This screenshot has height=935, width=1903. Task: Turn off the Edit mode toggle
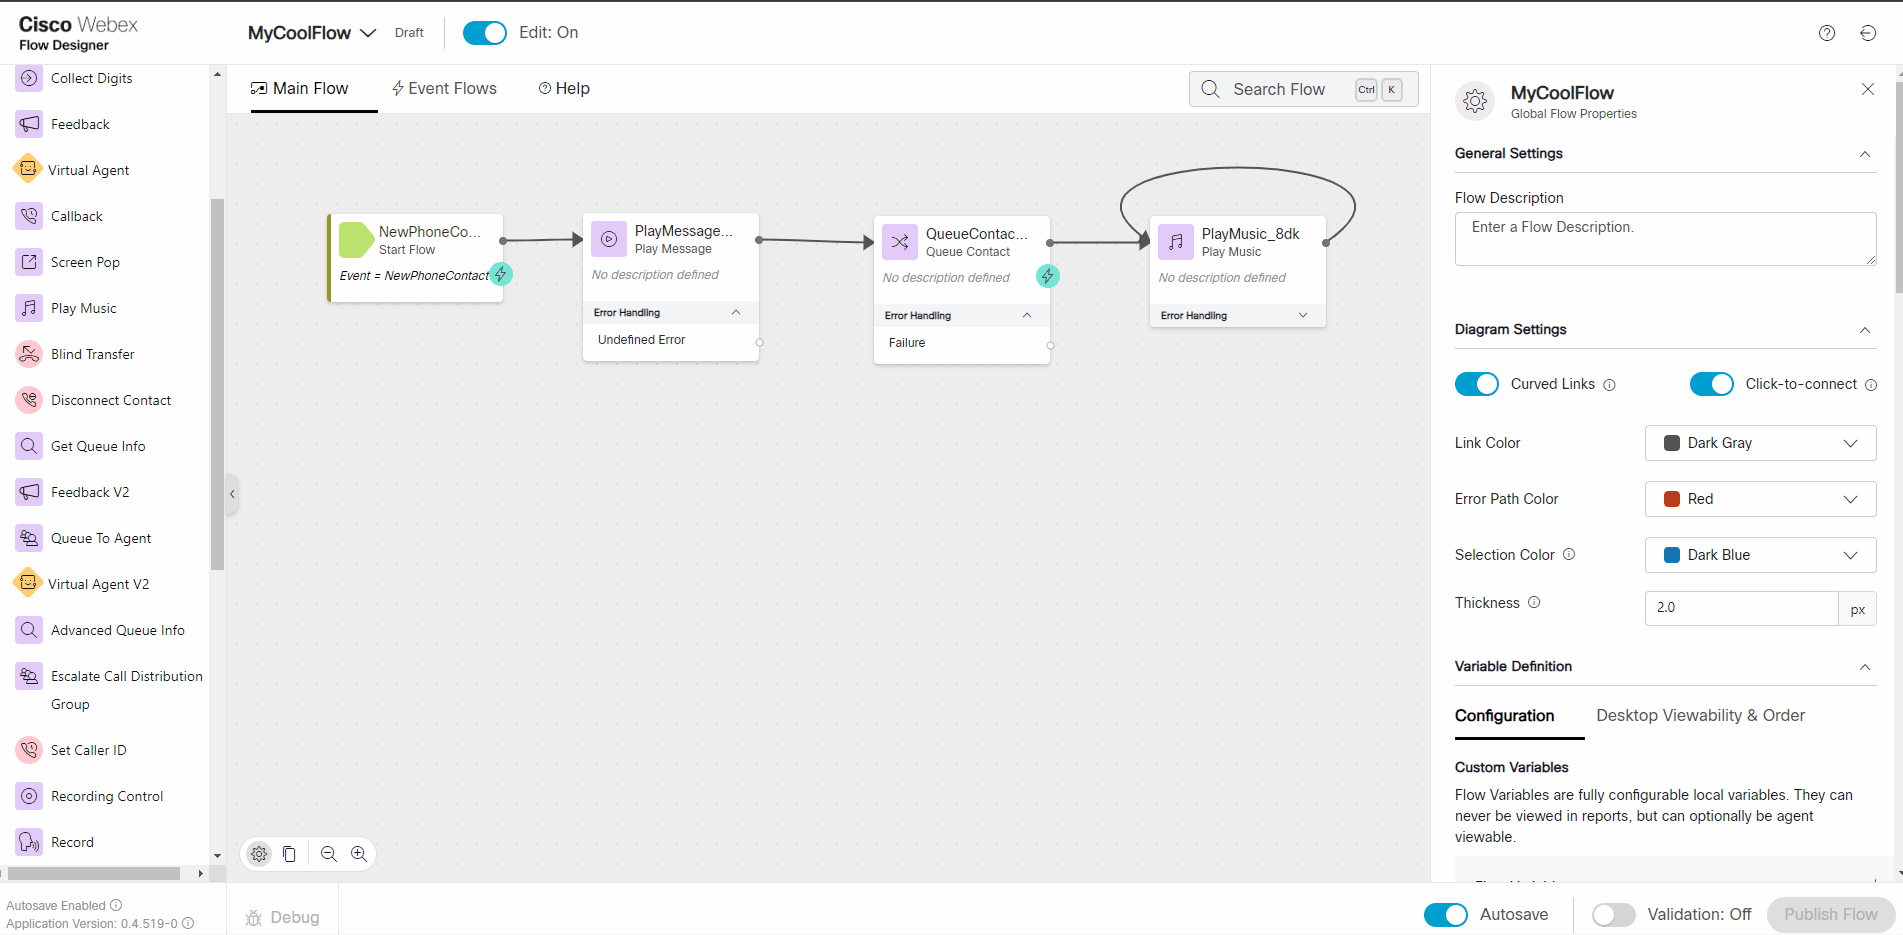(x=485, y=33)
